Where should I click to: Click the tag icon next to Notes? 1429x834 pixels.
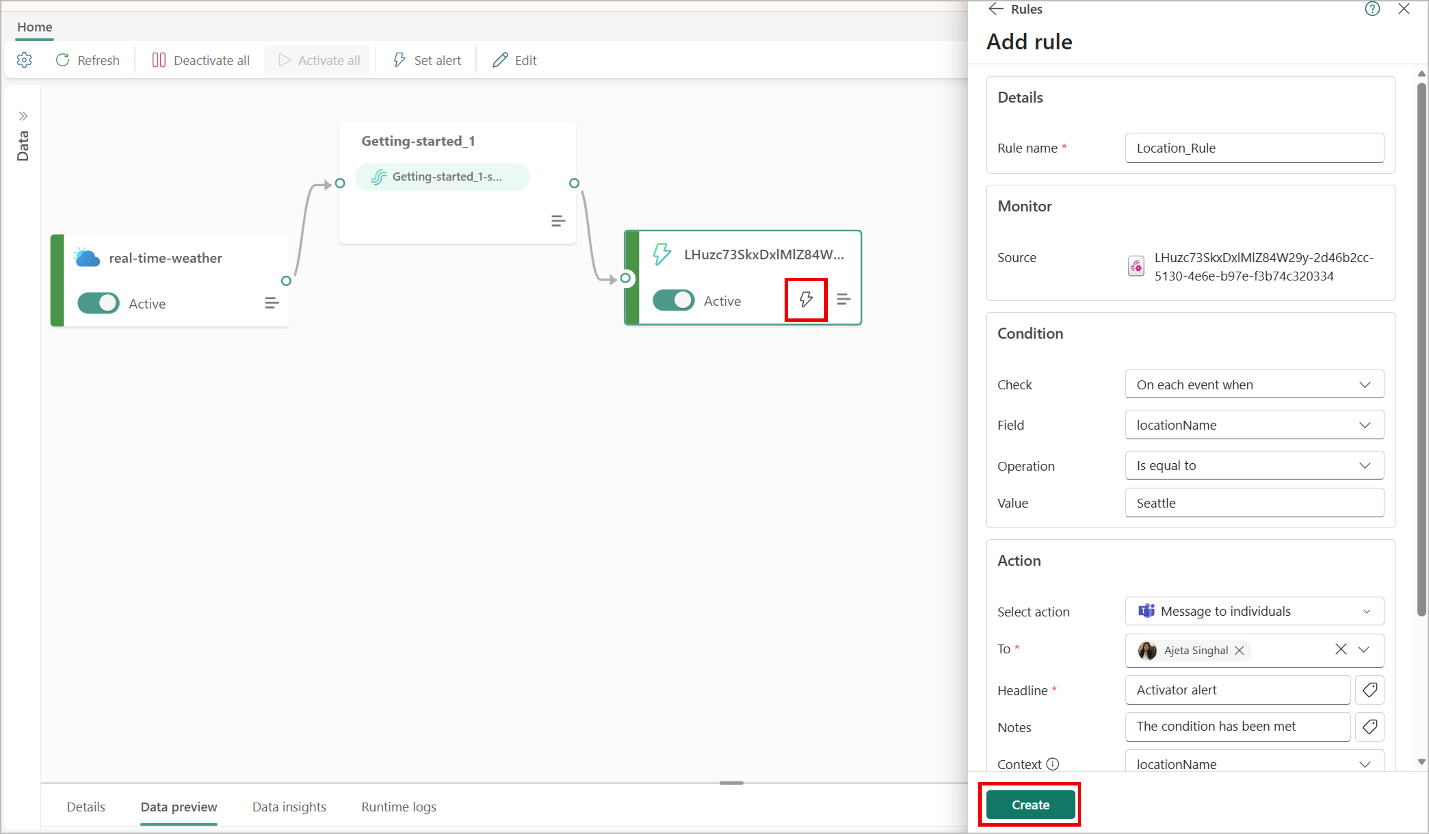click(1369, 727)
